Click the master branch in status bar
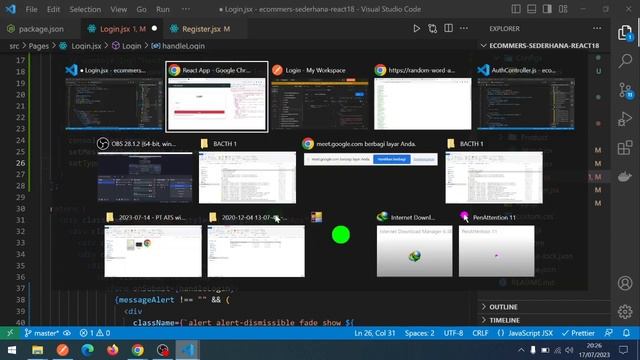Image resolution: width=640 pixels, height=360 pixels. coord(42,333)
